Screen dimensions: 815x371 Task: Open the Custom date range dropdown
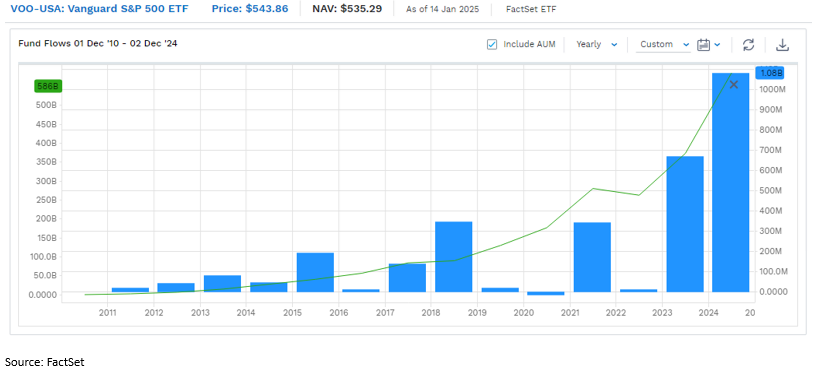click(664, 45)
